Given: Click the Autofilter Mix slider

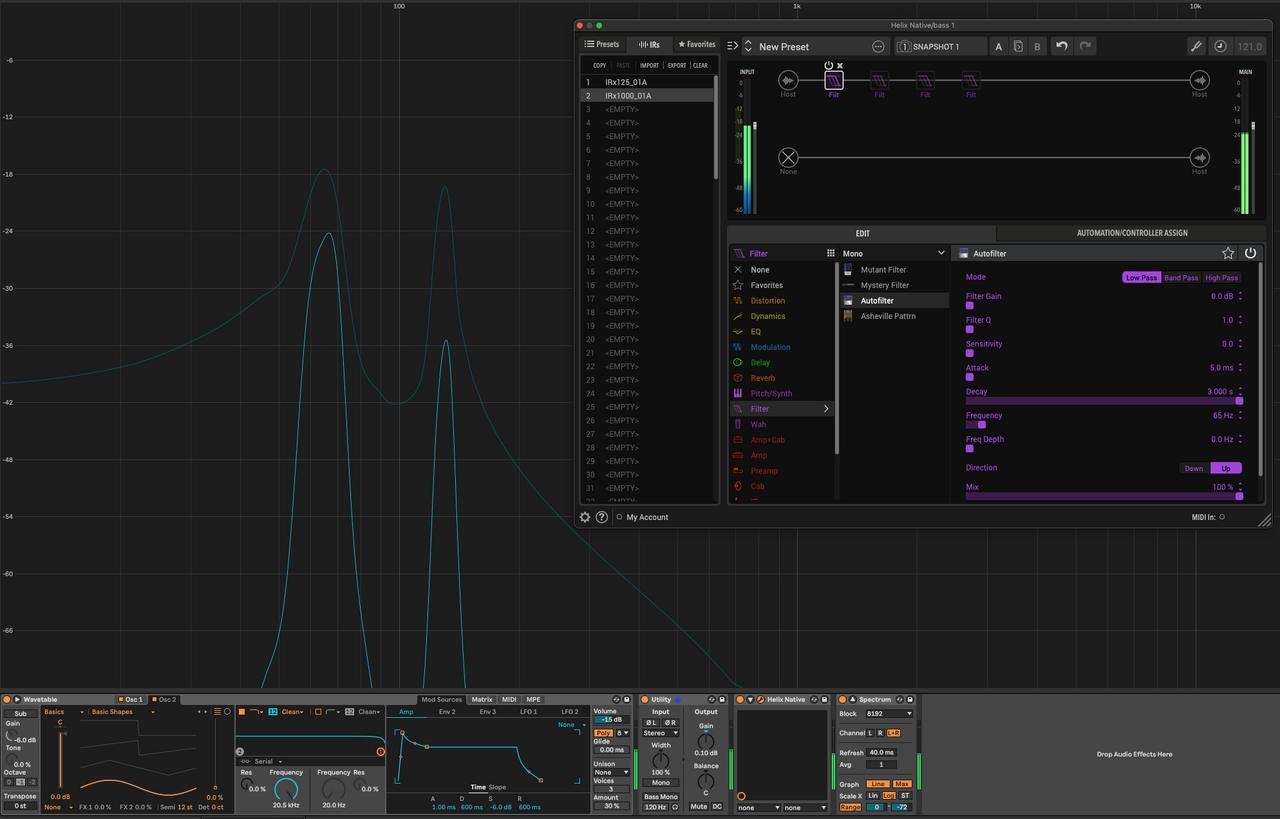Looking at the screenshot, I should click(x=1104, y=496).
